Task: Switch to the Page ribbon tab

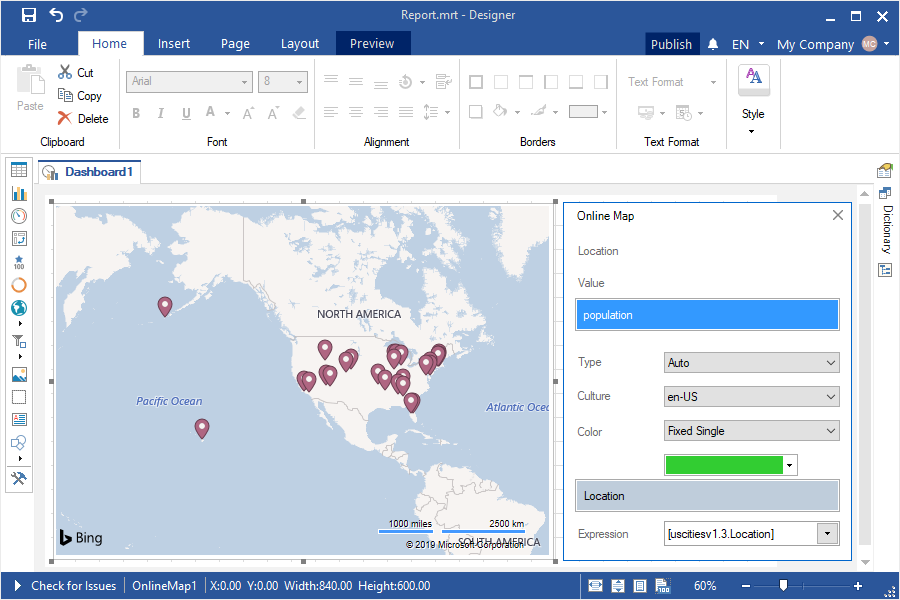Action: [235, 44]
